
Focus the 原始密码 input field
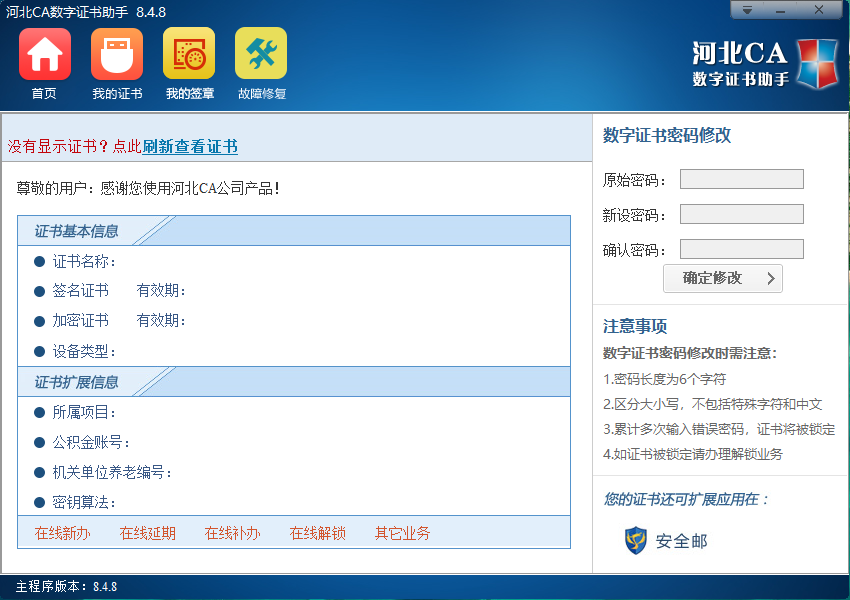tap(742, 179)
